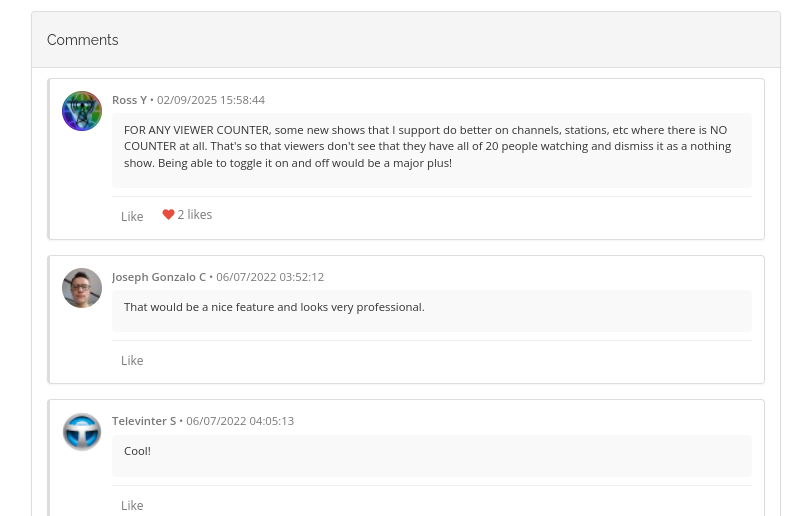Click the 02/09/2025 15:58:44 timestamp

(x=211, y=100)
